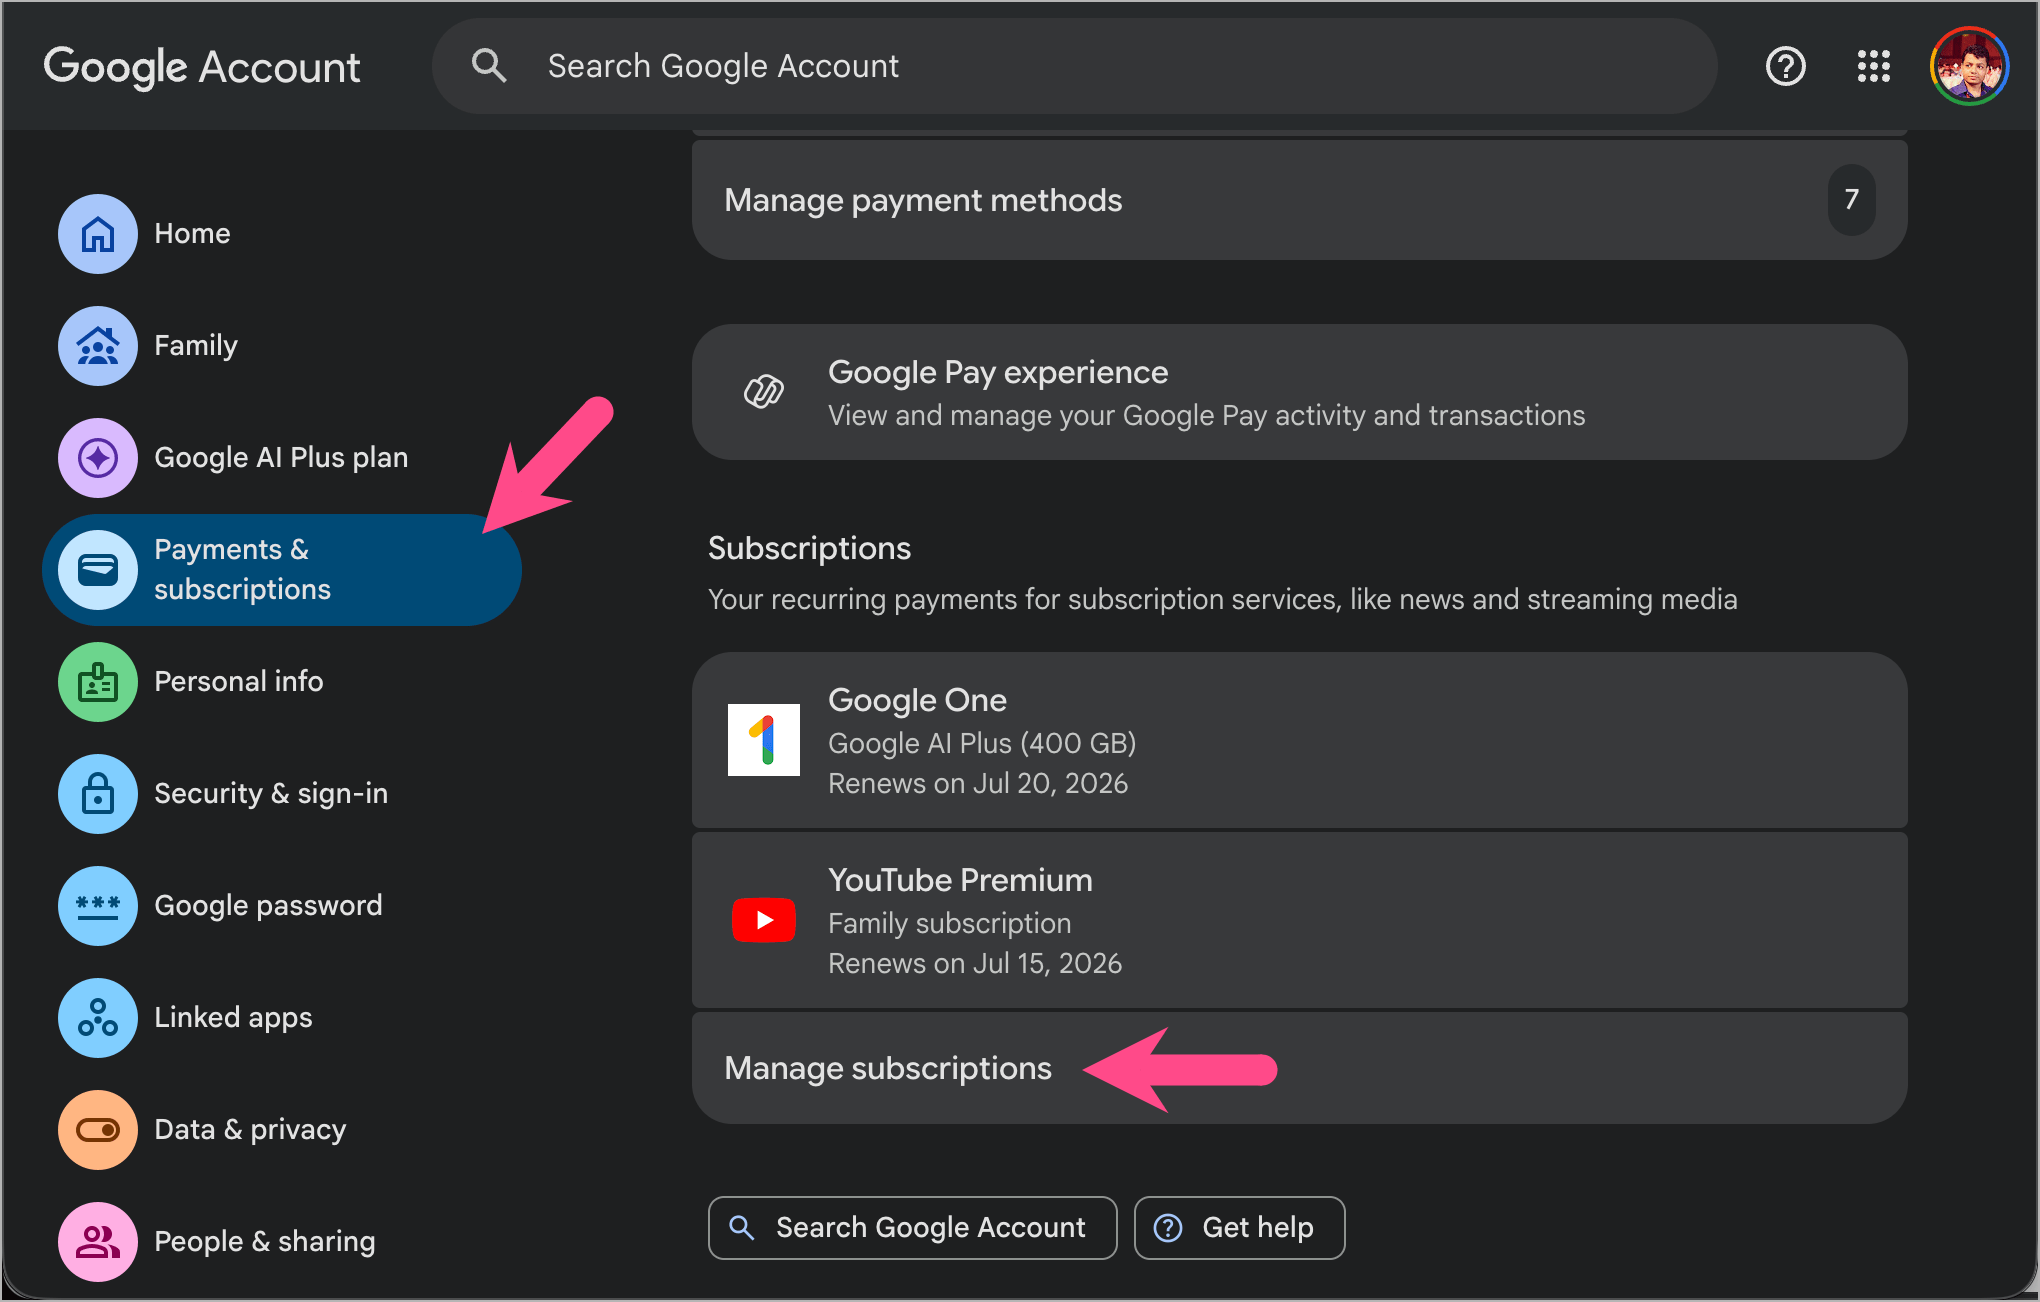Click the magnifier icon in search bar
This screenshot has width=2040, height=1302.
click(x=489, y=66)
